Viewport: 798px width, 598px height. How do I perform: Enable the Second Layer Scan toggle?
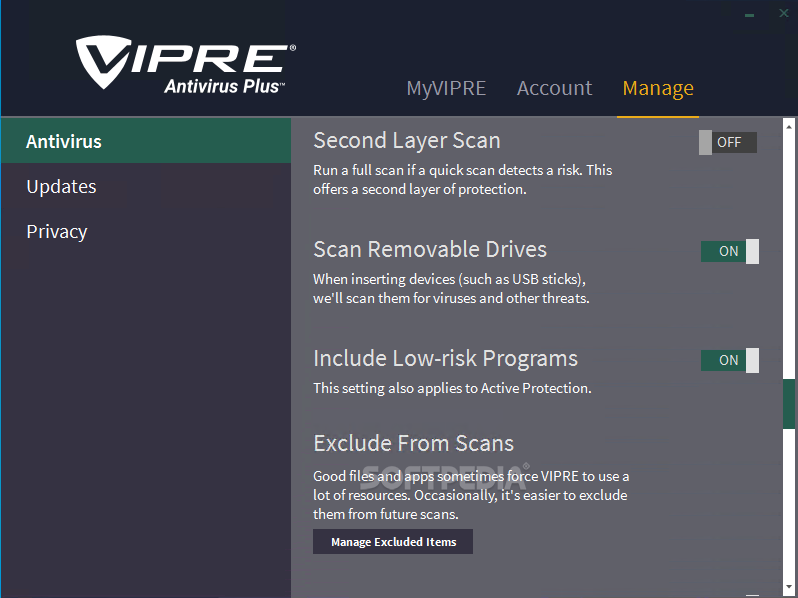(728, 143)
